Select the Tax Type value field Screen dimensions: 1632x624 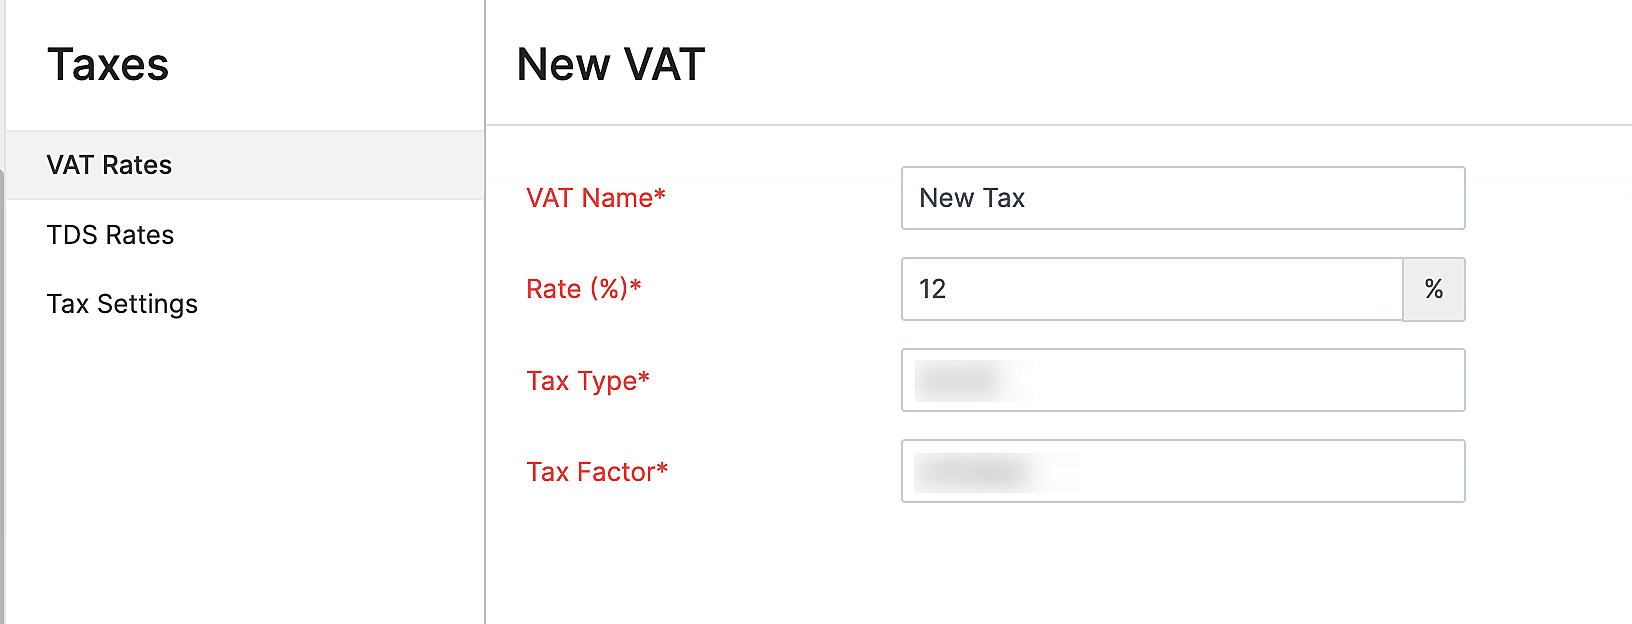1182,380
